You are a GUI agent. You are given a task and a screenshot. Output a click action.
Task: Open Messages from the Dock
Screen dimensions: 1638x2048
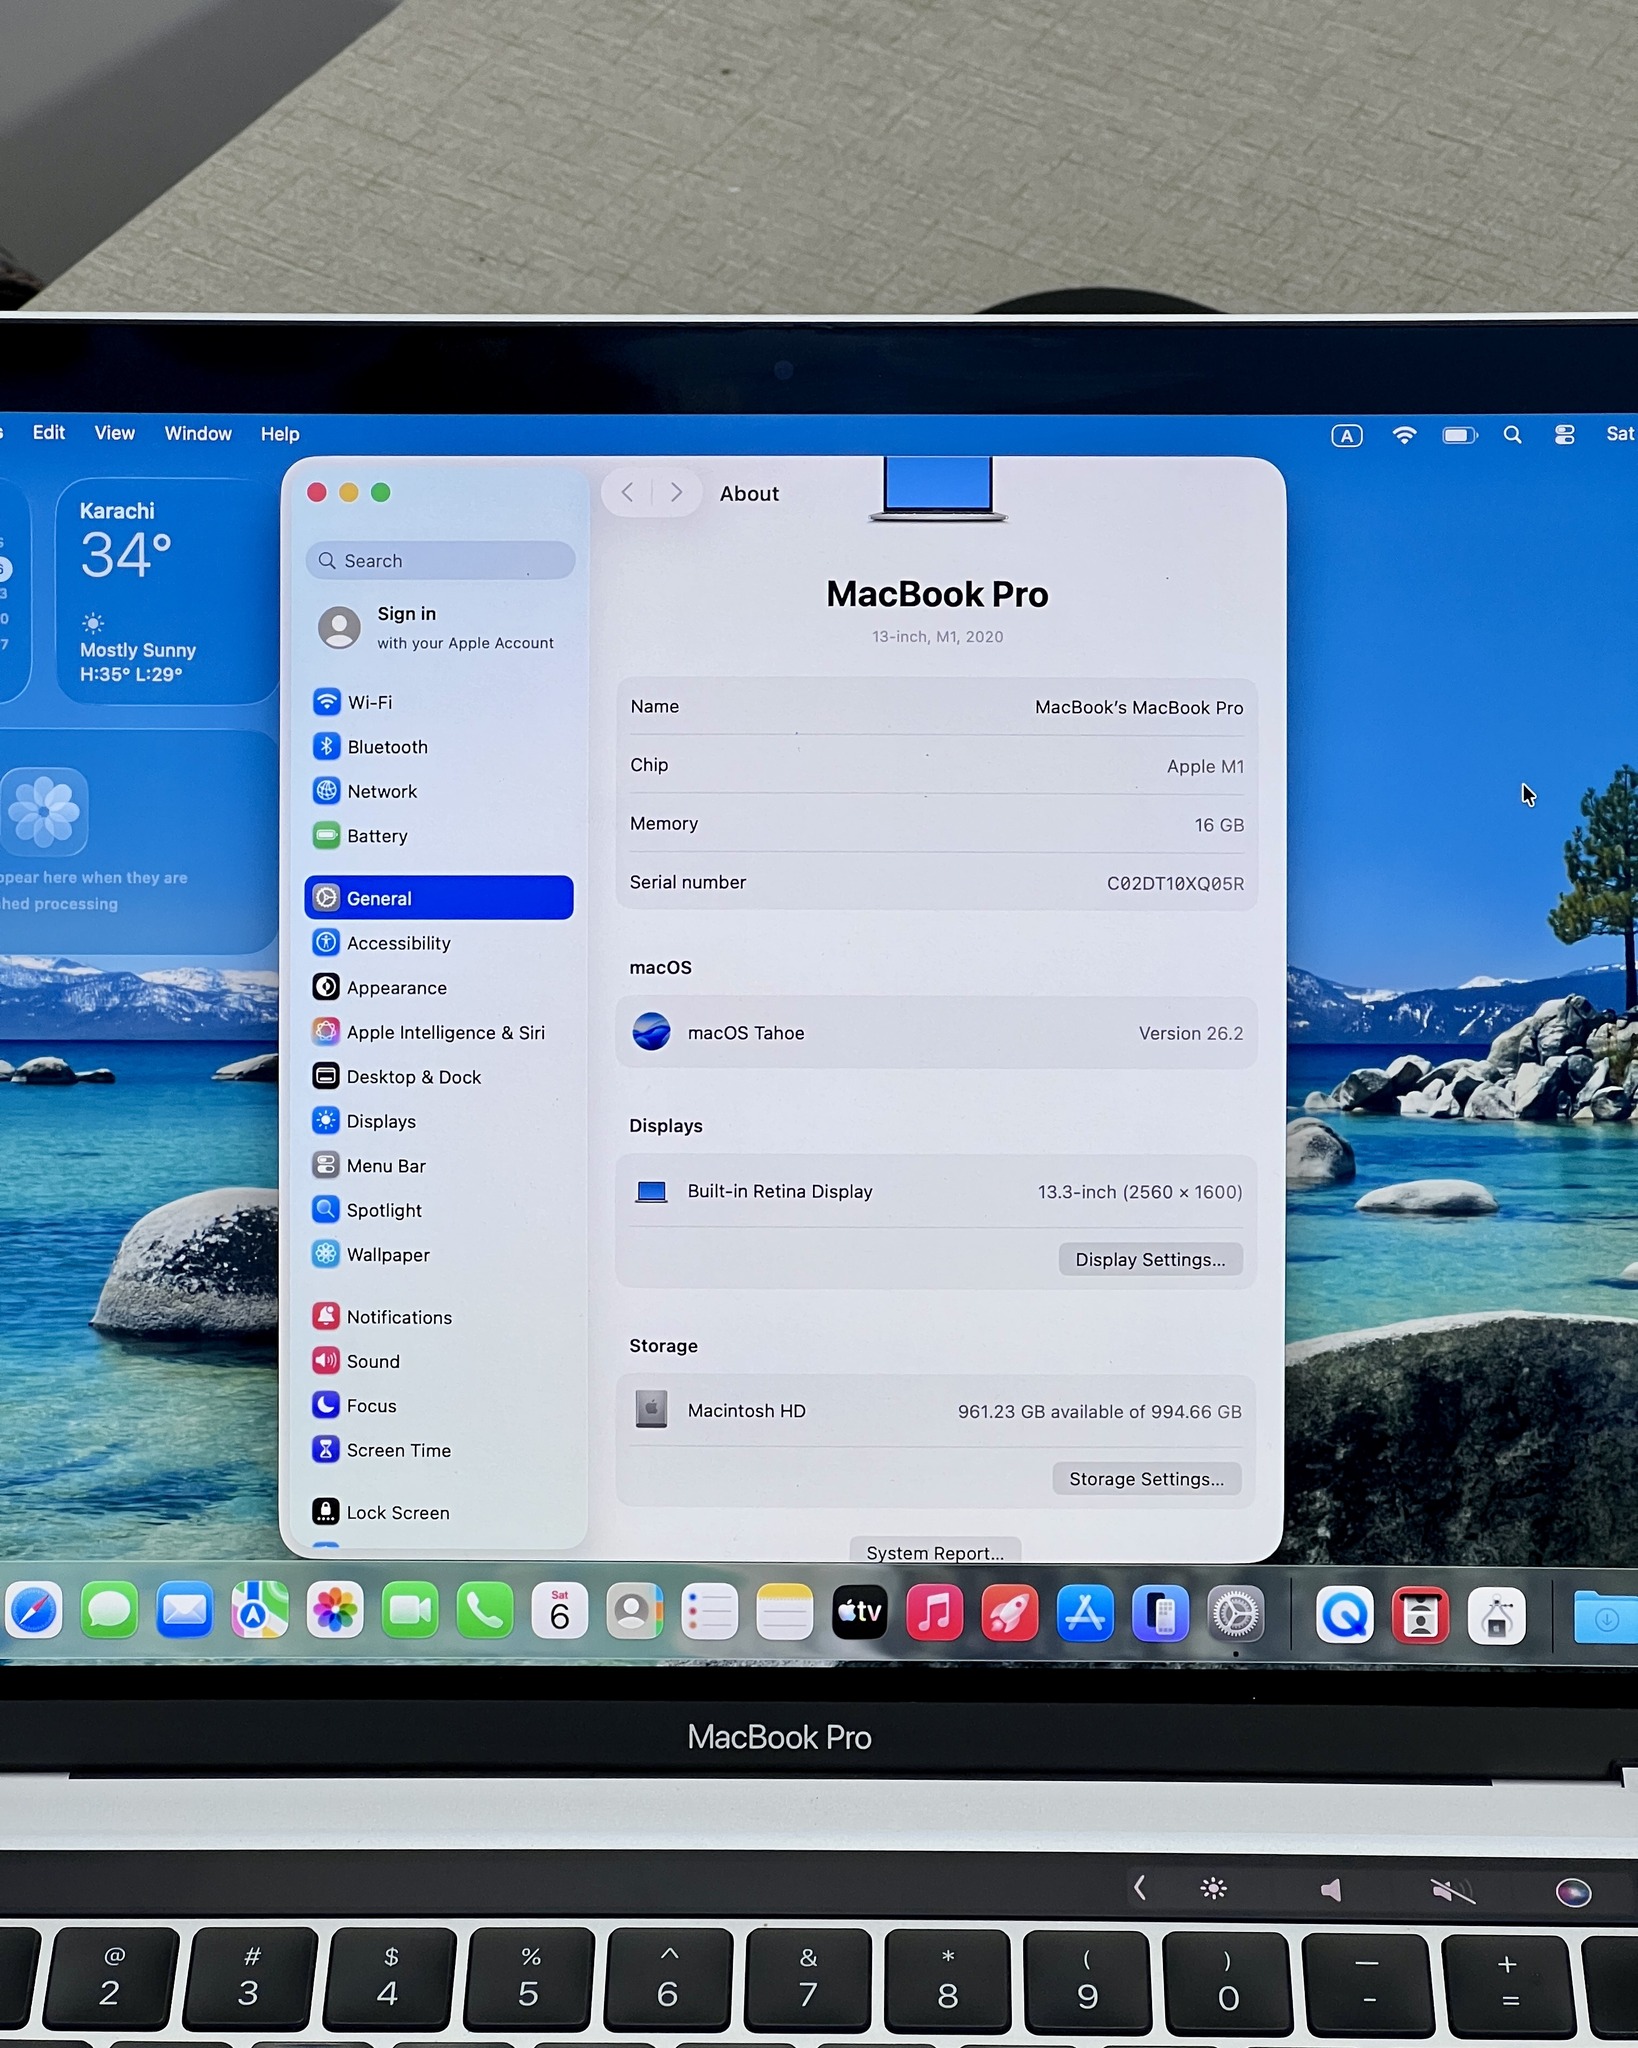click(x=109, y=1611)
